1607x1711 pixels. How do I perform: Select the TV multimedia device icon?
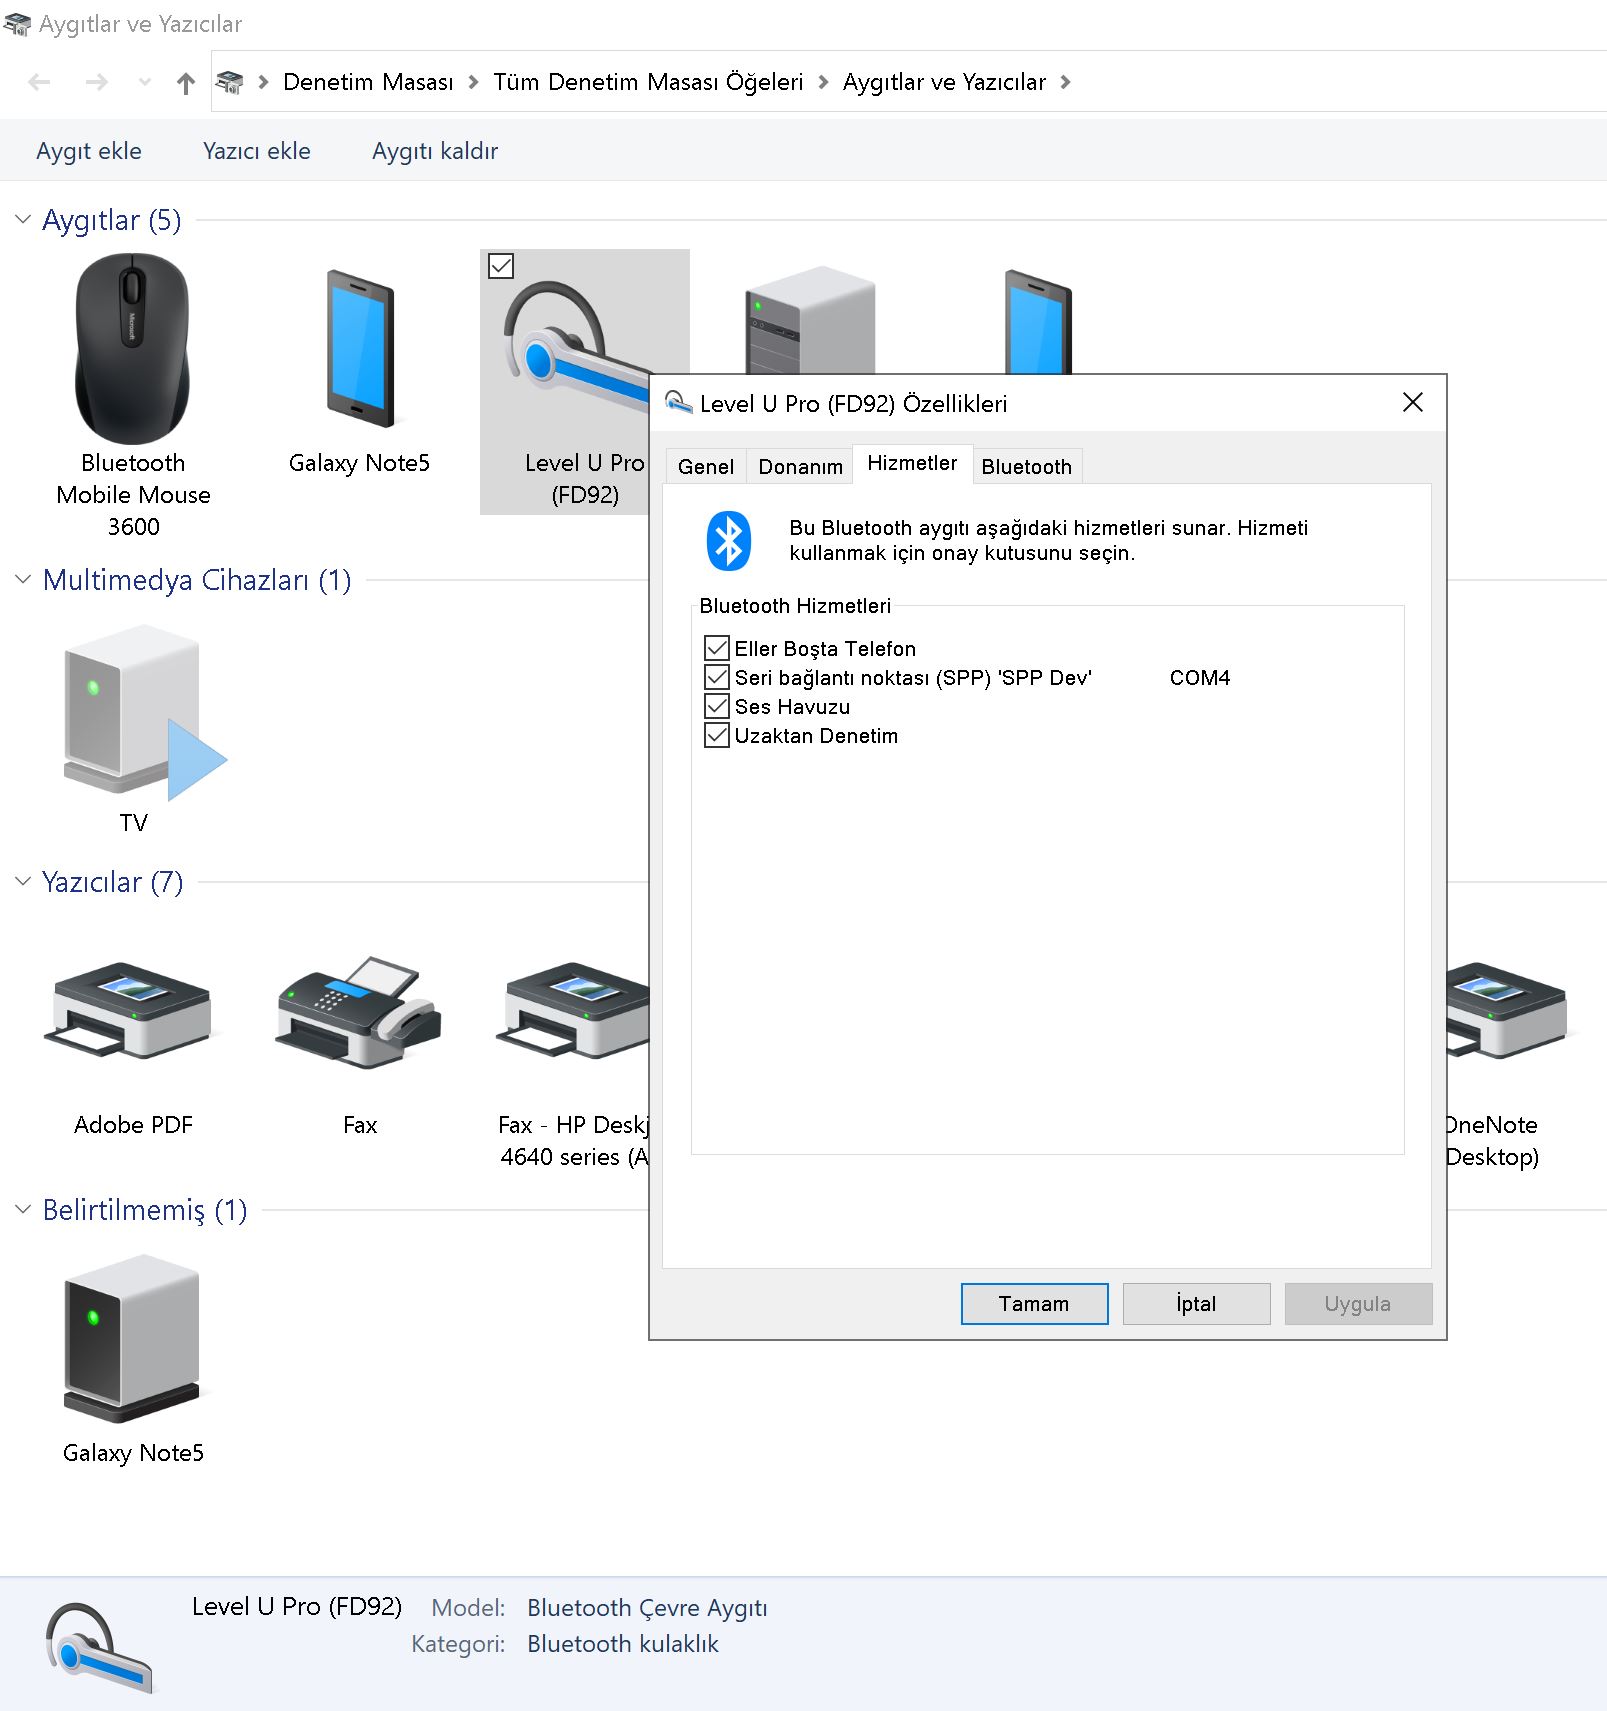(145, 713)
